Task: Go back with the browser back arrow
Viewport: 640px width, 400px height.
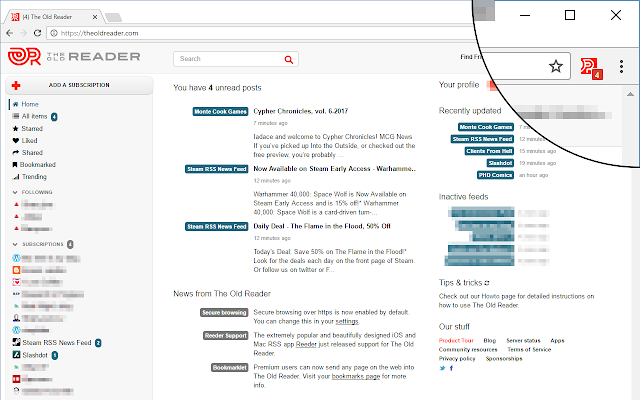Action: (10, 33)
